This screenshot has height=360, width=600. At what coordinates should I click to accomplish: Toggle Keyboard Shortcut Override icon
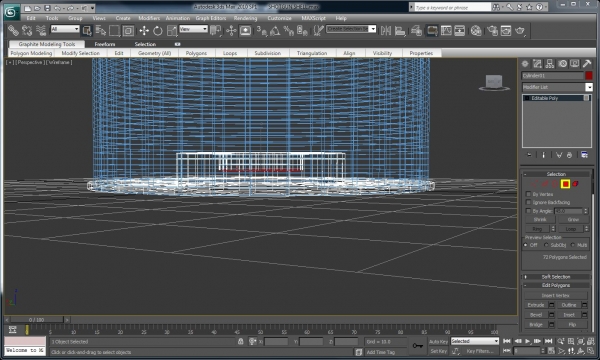pos(245,30)
